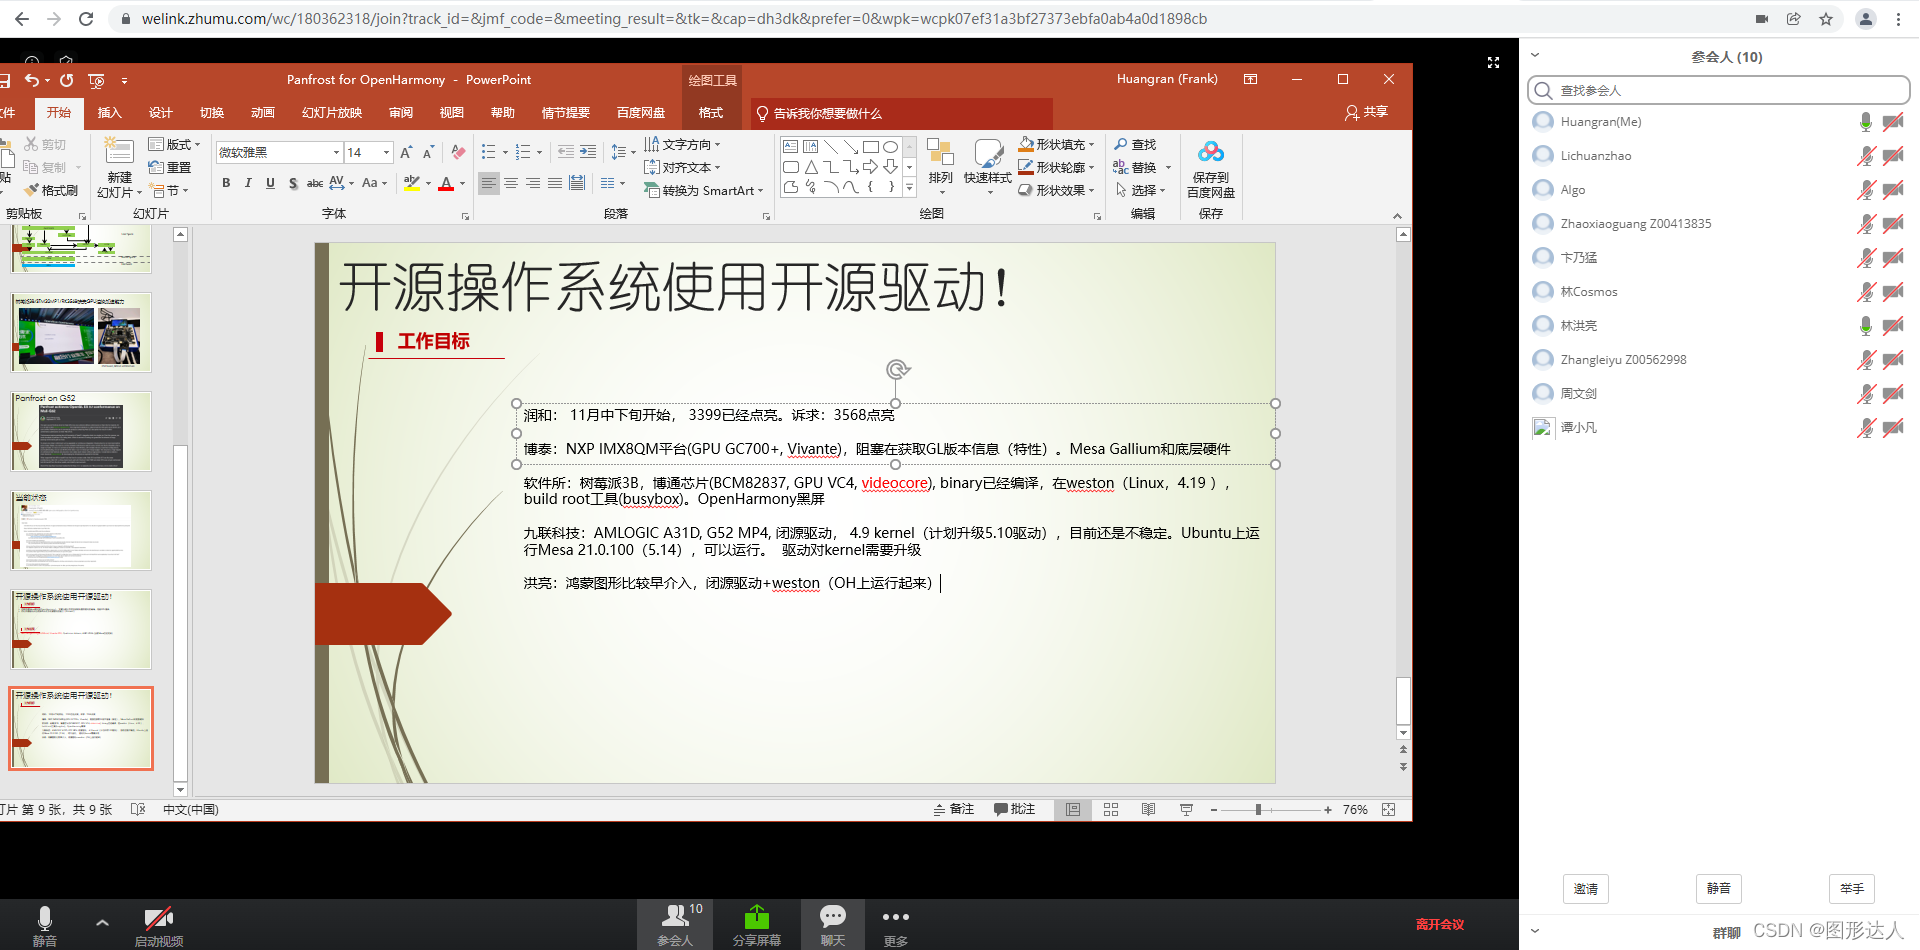
Task: Center align the text
Action: click(511, 183)
